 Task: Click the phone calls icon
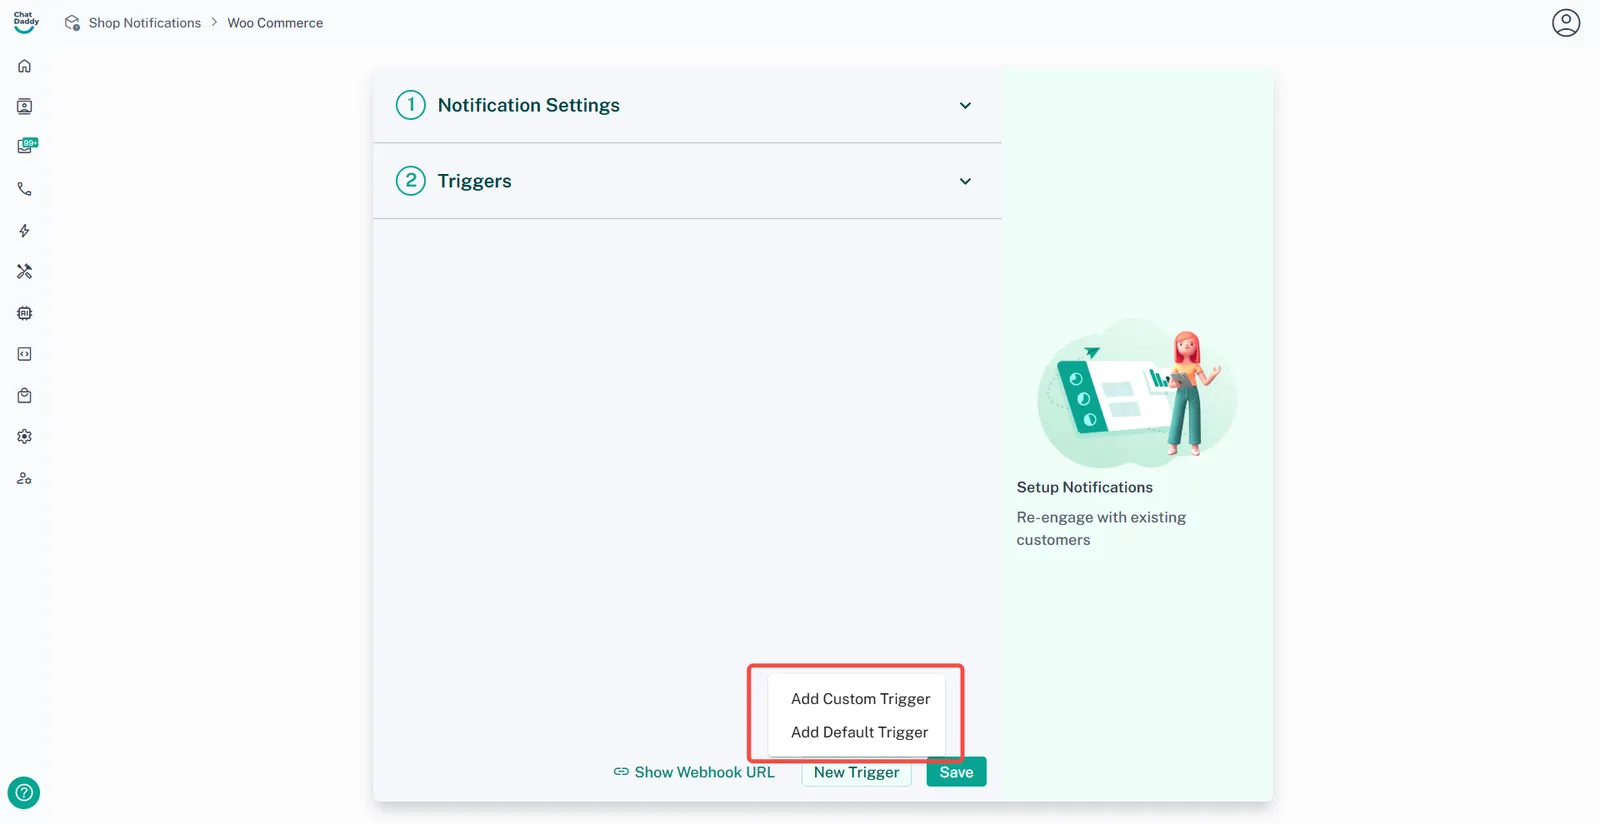coord(24,189)
